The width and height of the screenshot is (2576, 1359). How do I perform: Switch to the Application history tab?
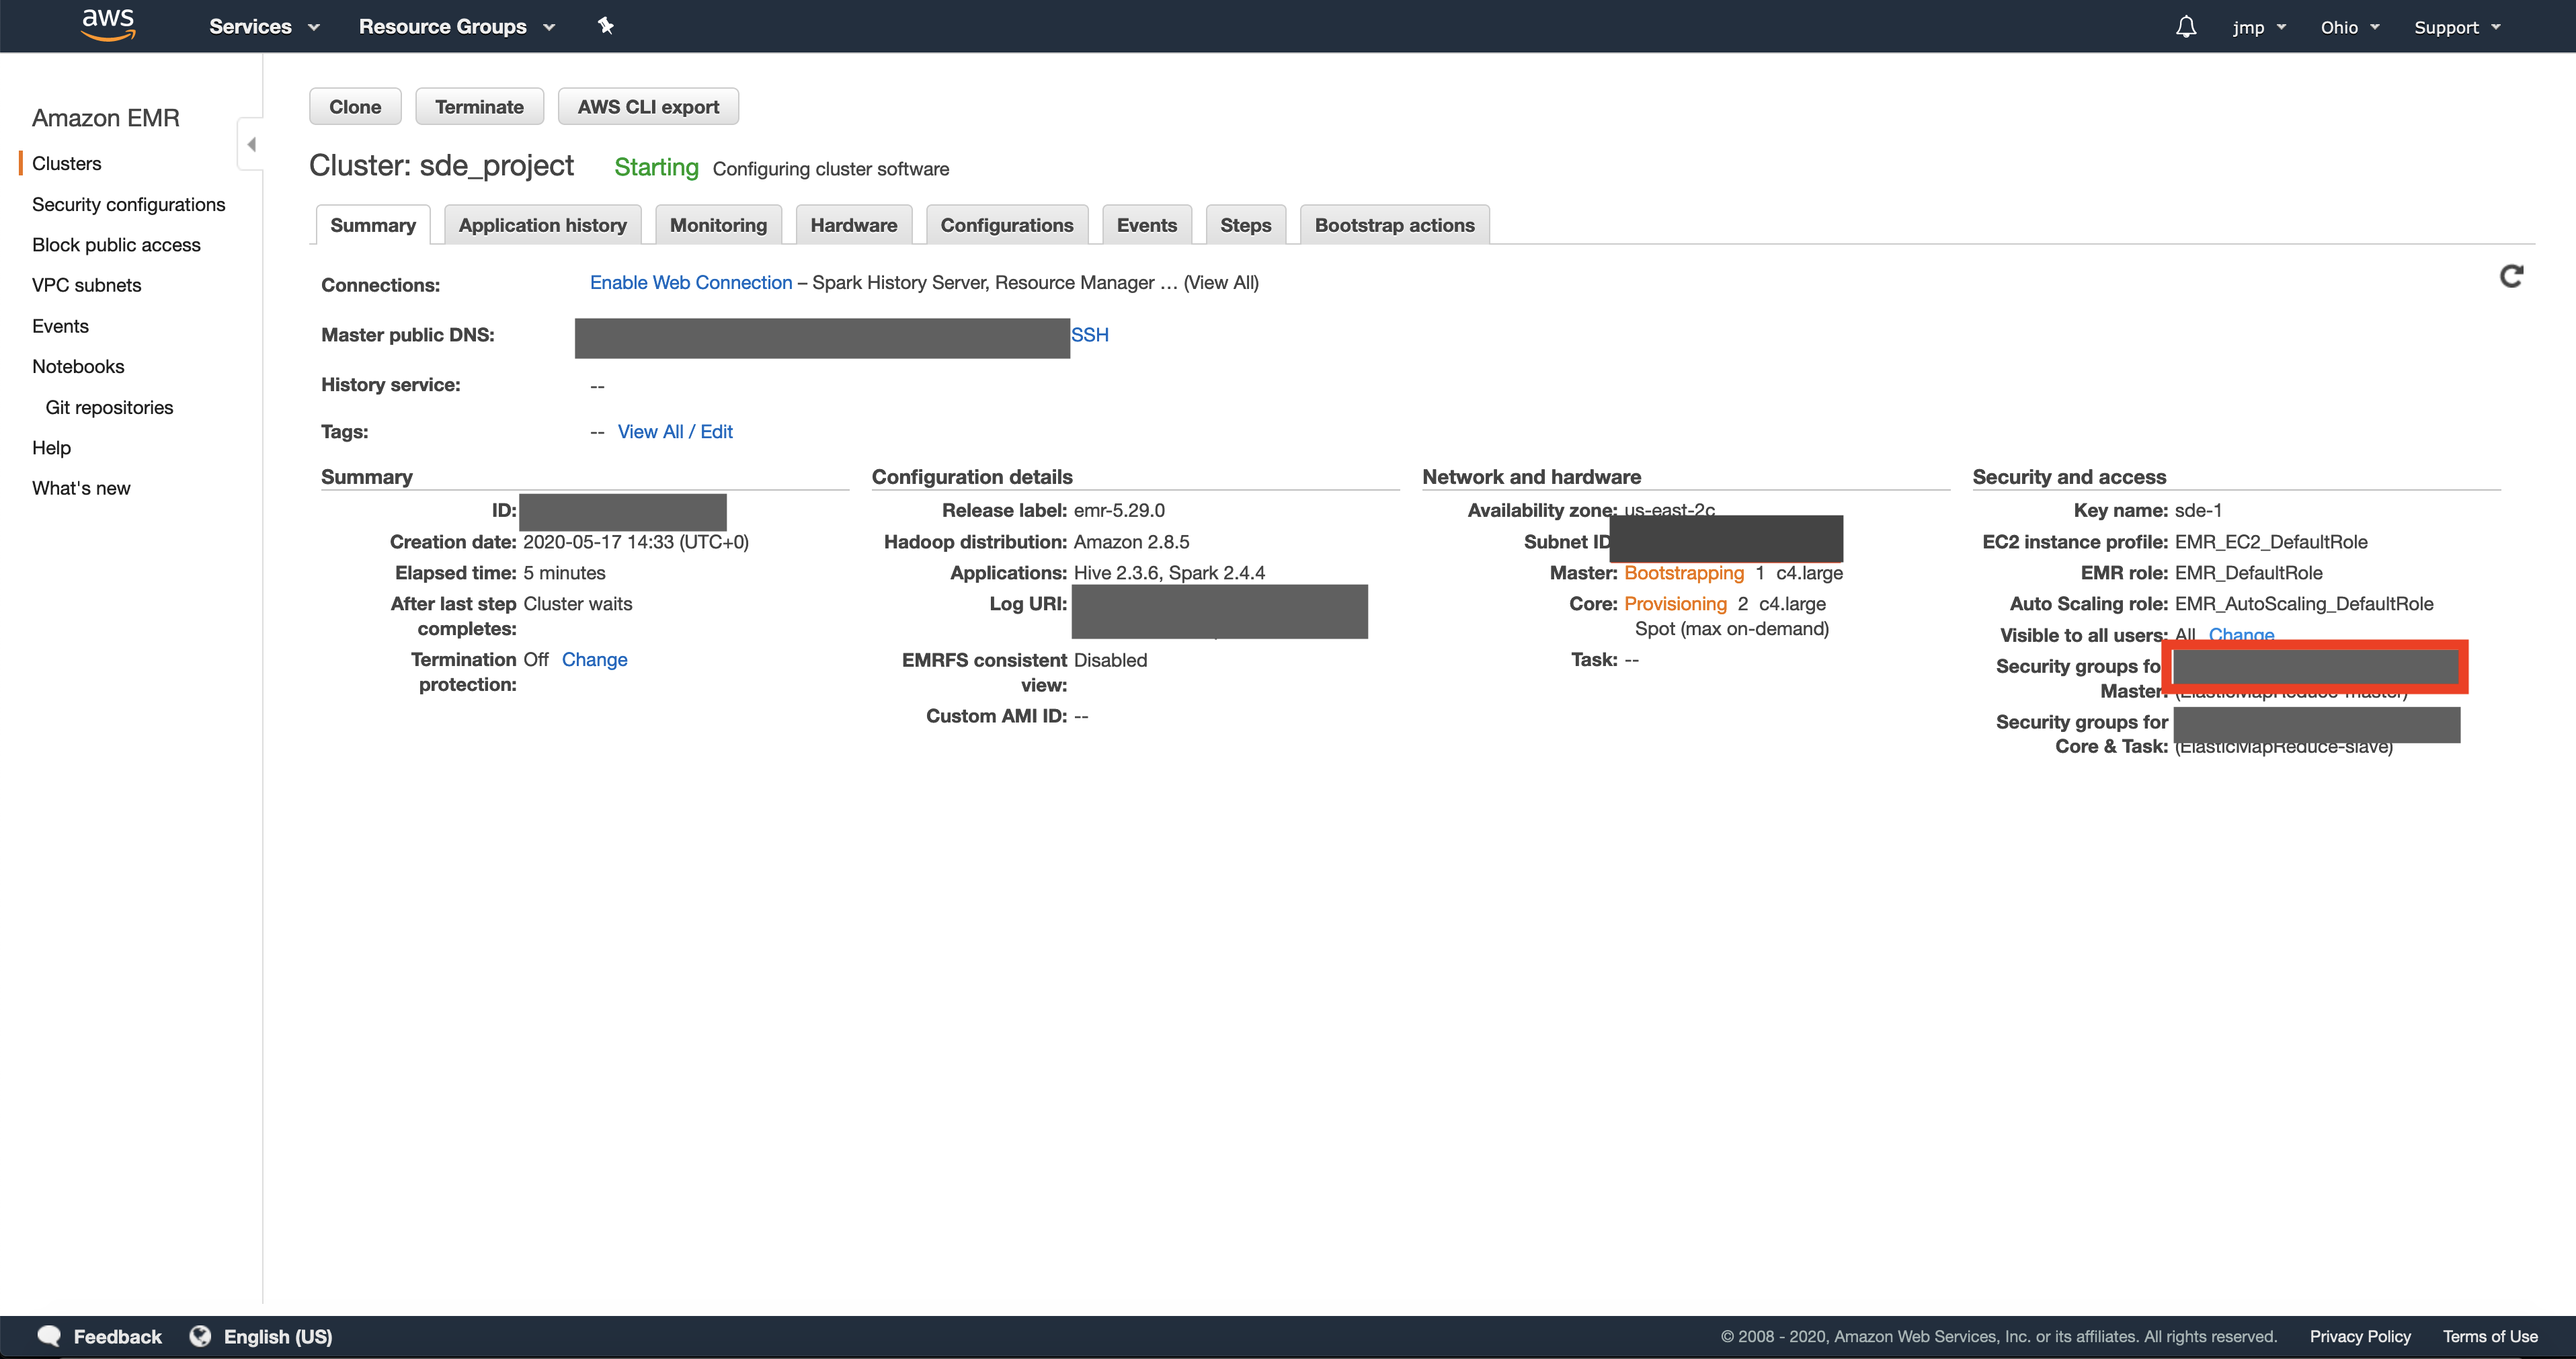542,225
